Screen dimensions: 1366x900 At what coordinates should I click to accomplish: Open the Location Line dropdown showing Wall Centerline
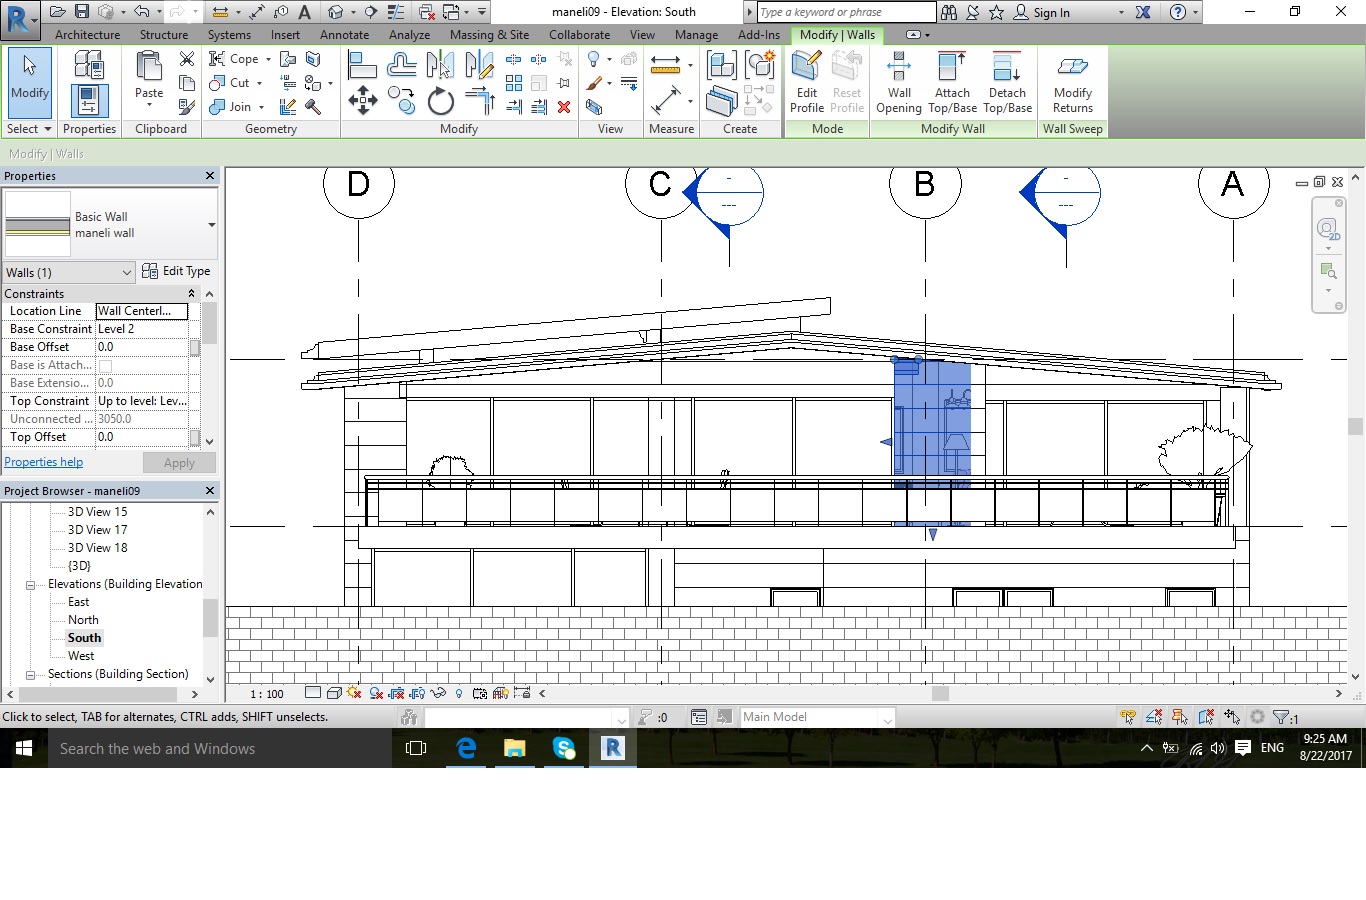[141, 311]
